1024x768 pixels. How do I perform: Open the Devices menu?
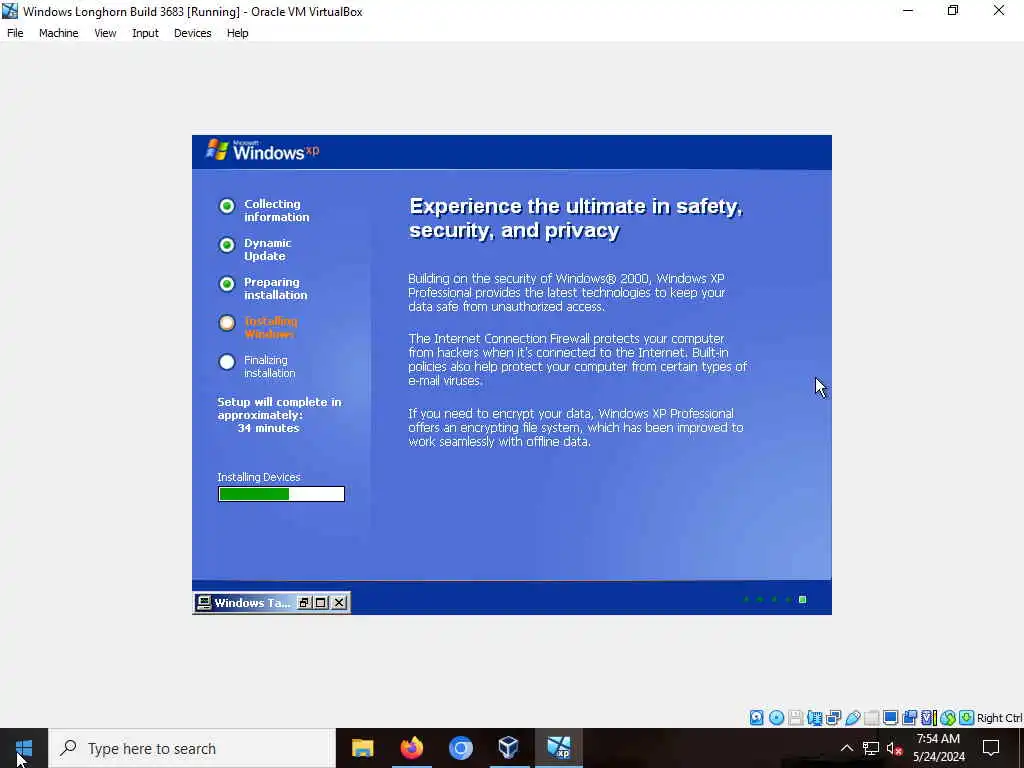click(x=192, y=33)
